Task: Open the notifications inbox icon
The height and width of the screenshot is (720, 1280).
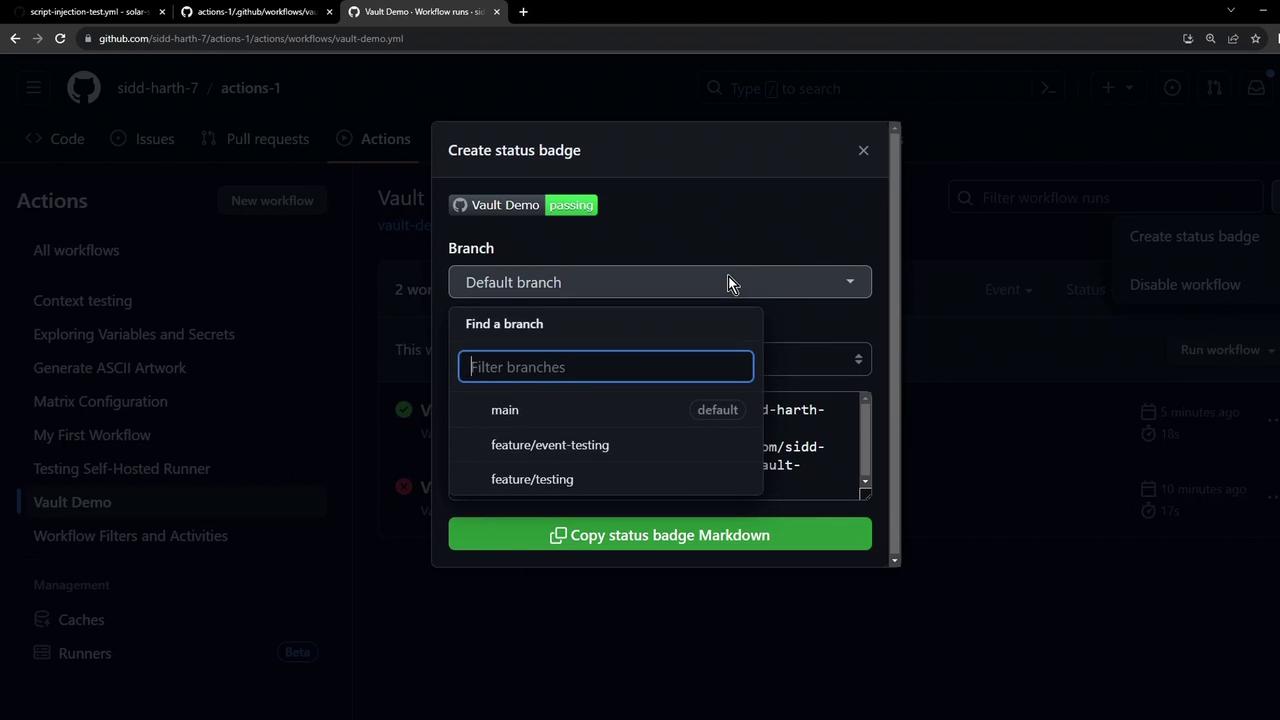Action: point(1256,88)
